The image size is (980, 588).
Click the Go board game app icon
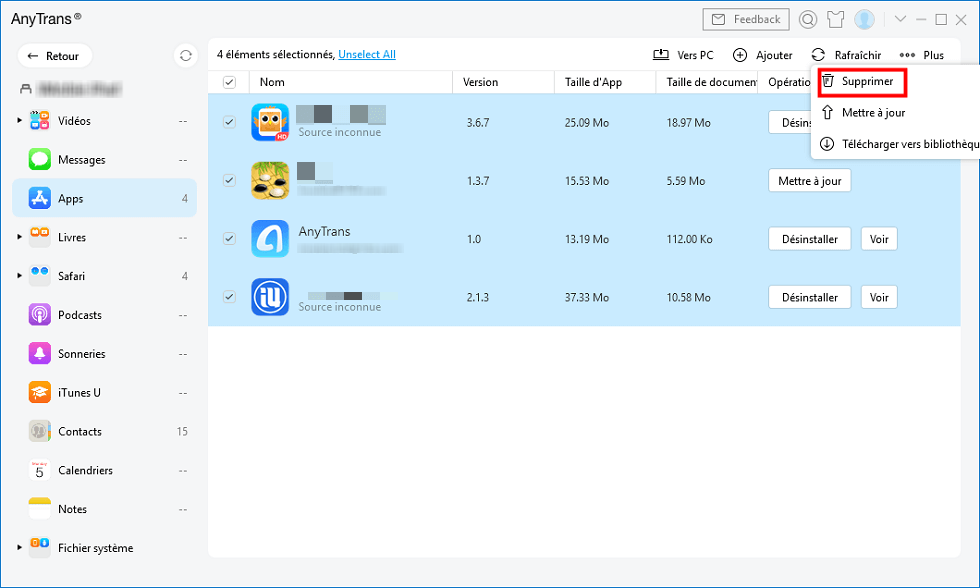point(270,180)
